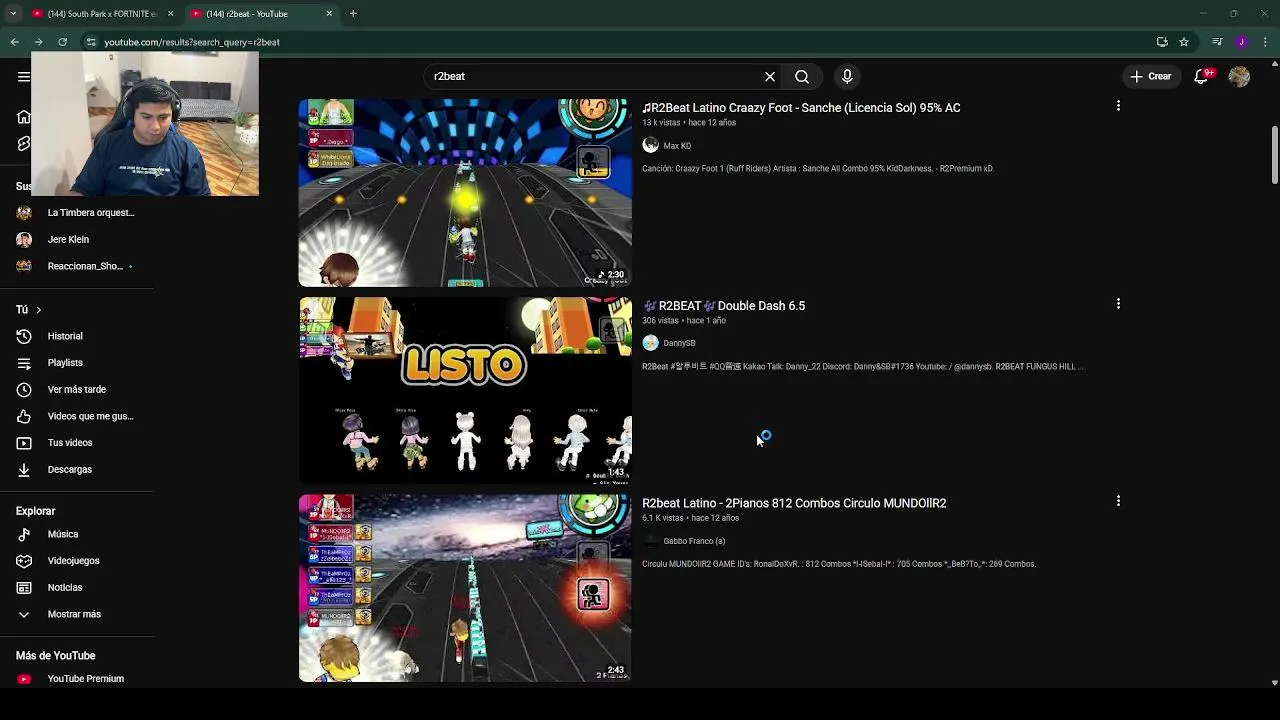
Task: Play the Craazy Foot video thumbnail
Action: [465, 193]
